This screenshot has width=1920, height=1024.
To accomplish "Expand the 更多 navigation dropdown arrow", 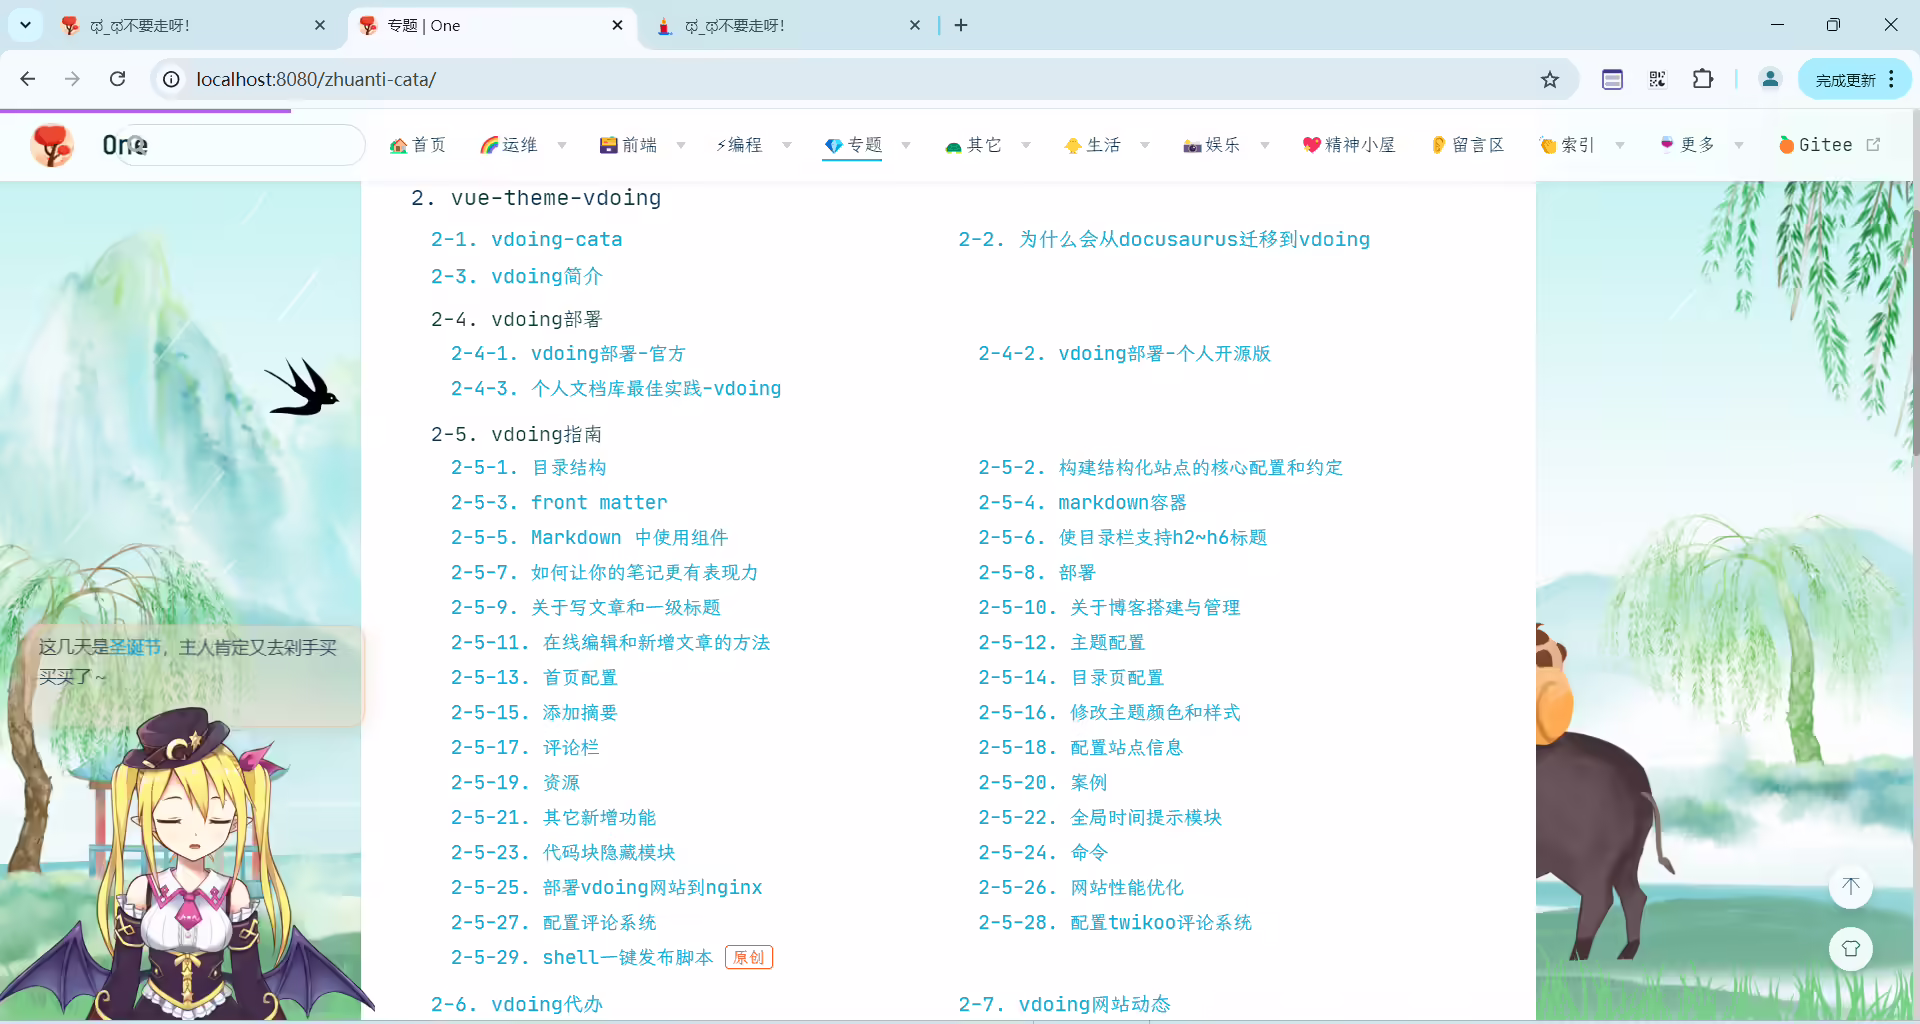I will coord(1739,145).
